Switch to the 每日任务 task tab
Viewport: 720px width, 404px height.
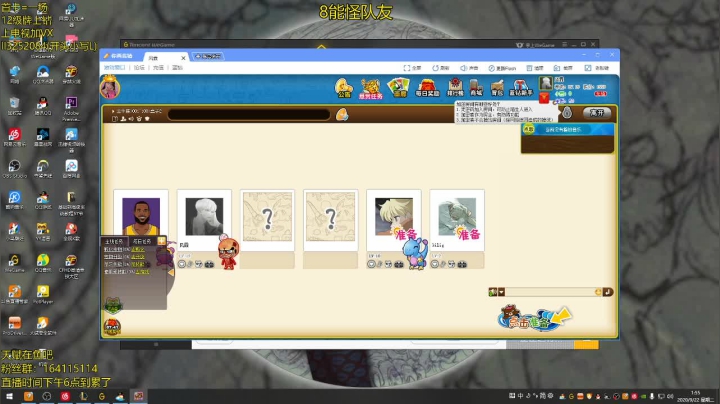pyautogui.click(x=141, y=241)
